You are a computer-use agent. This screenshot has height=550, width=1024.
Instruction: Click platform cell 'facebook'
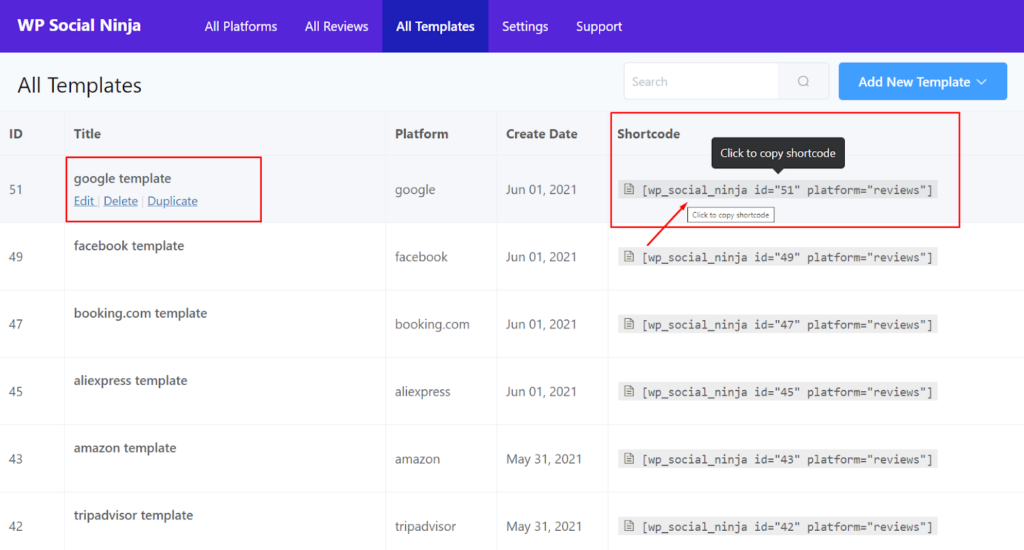tap(421, 257)
